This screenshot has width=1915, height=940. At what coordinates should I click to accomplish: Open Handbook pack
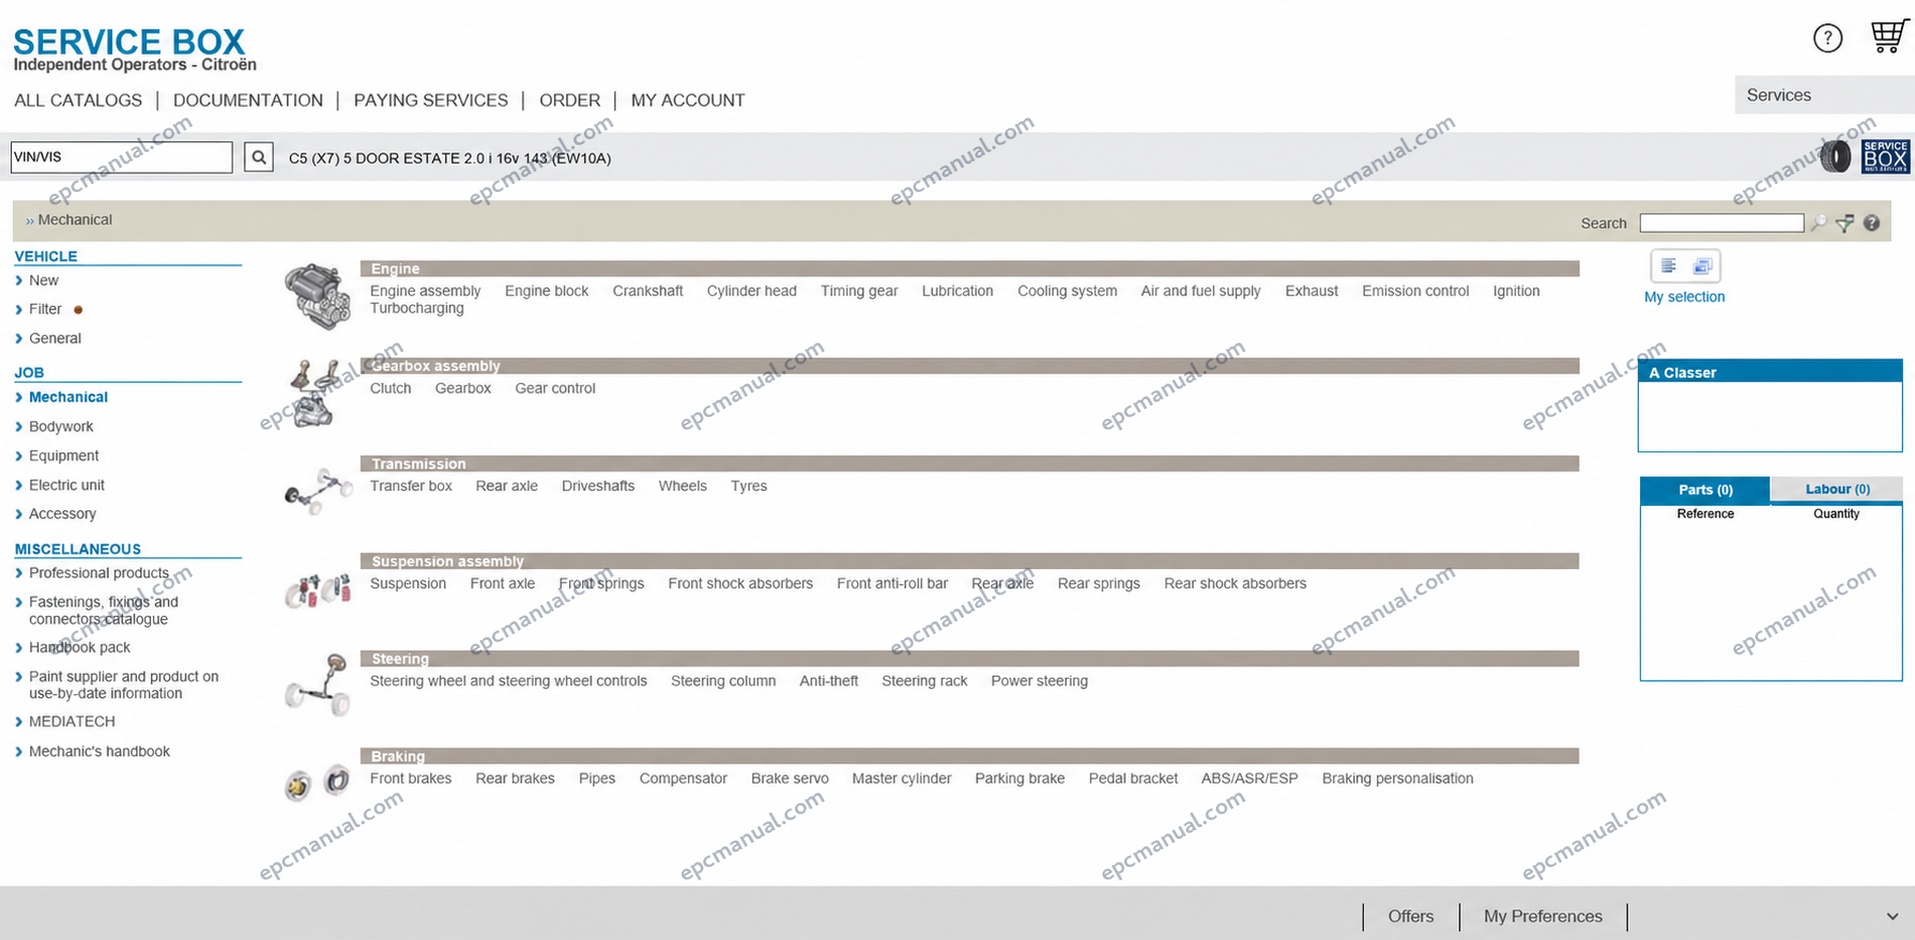tap(79, 647)
